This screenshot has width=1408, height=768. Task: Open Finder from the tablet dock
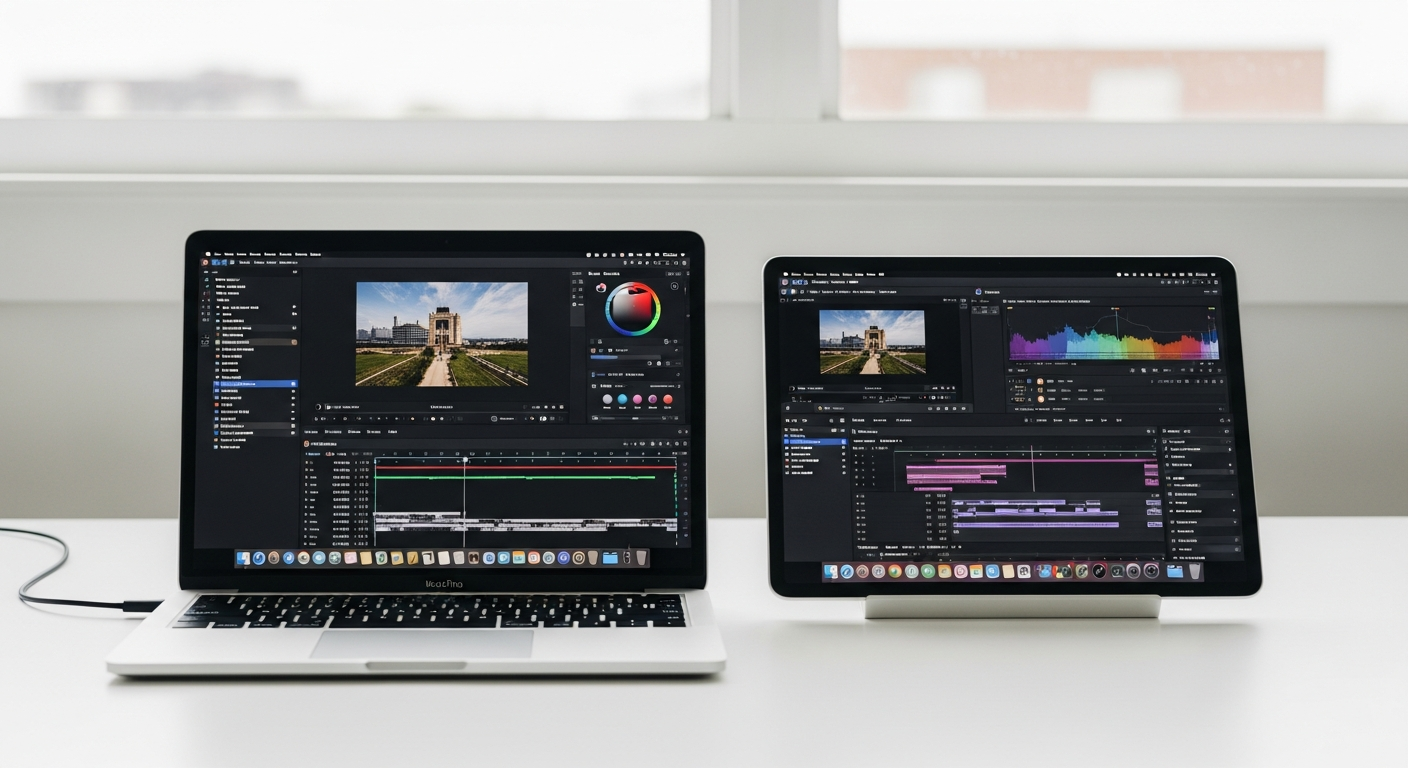832,571
